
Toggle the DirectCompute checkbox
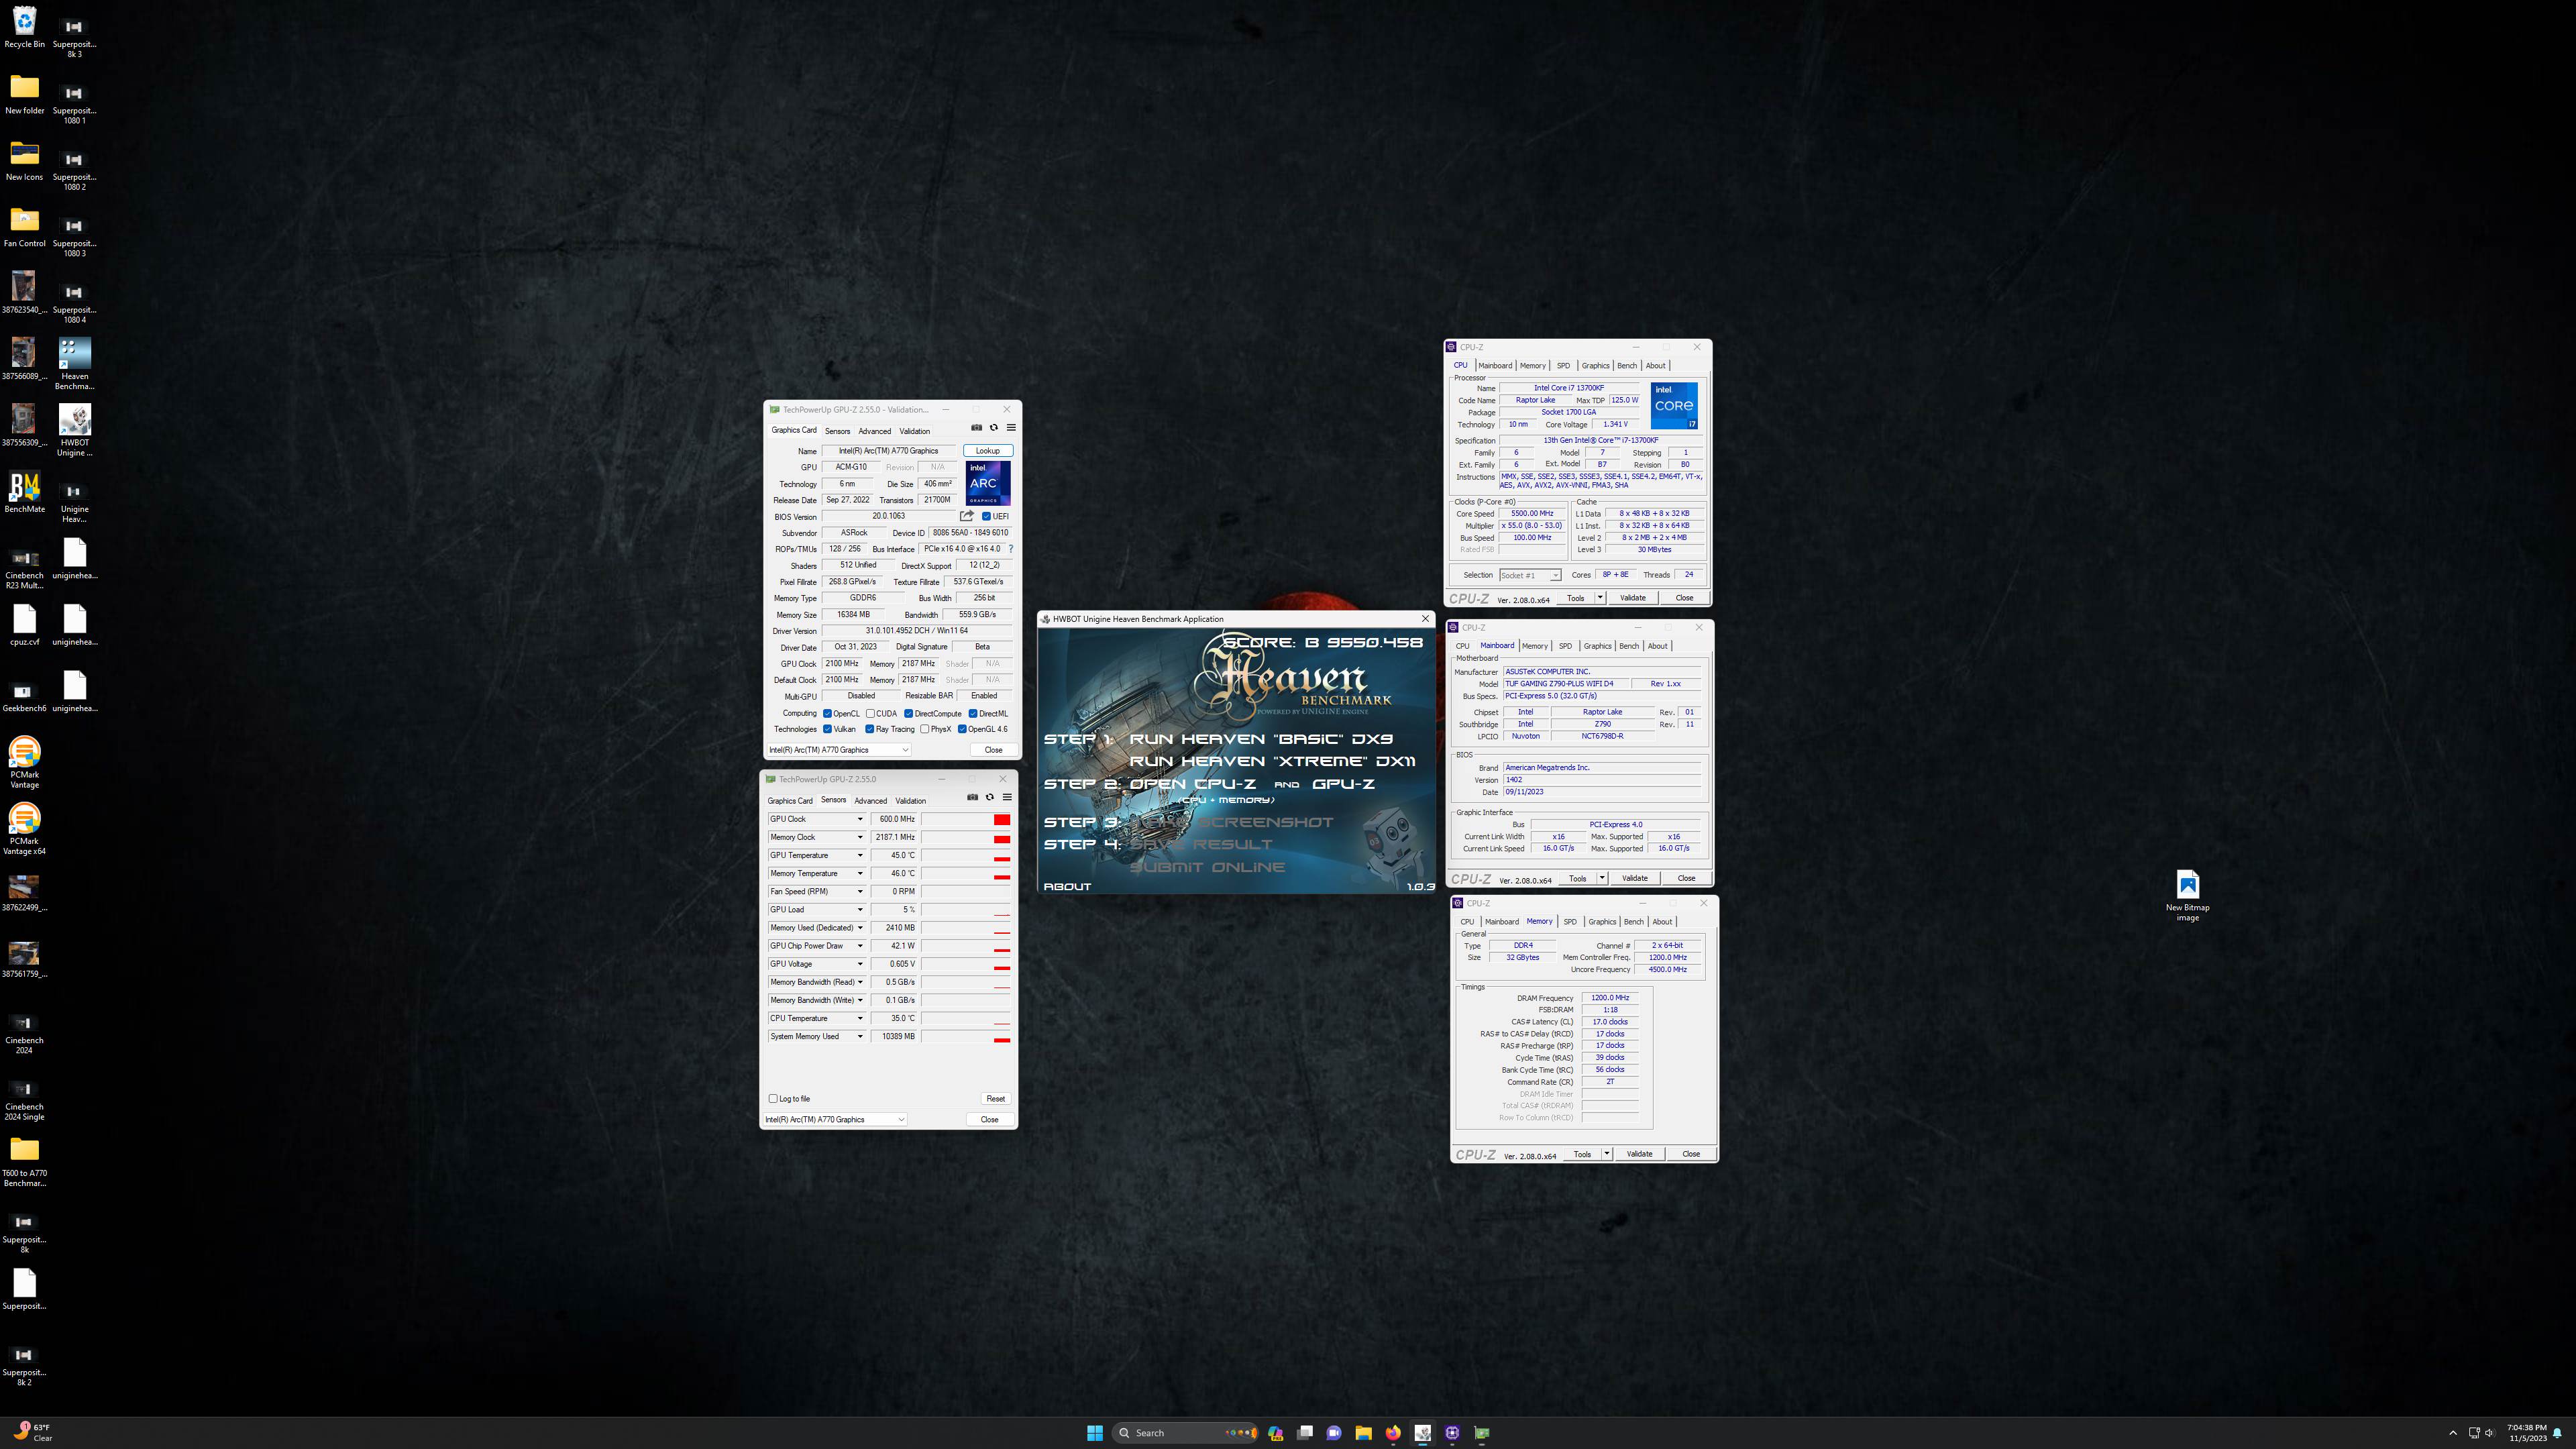(908, 714)
